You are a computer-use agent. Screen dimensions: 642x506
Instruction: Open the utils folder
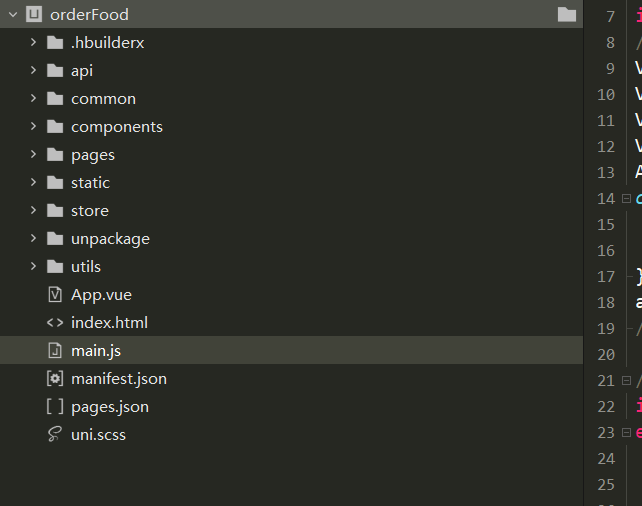tap(292, 267)
